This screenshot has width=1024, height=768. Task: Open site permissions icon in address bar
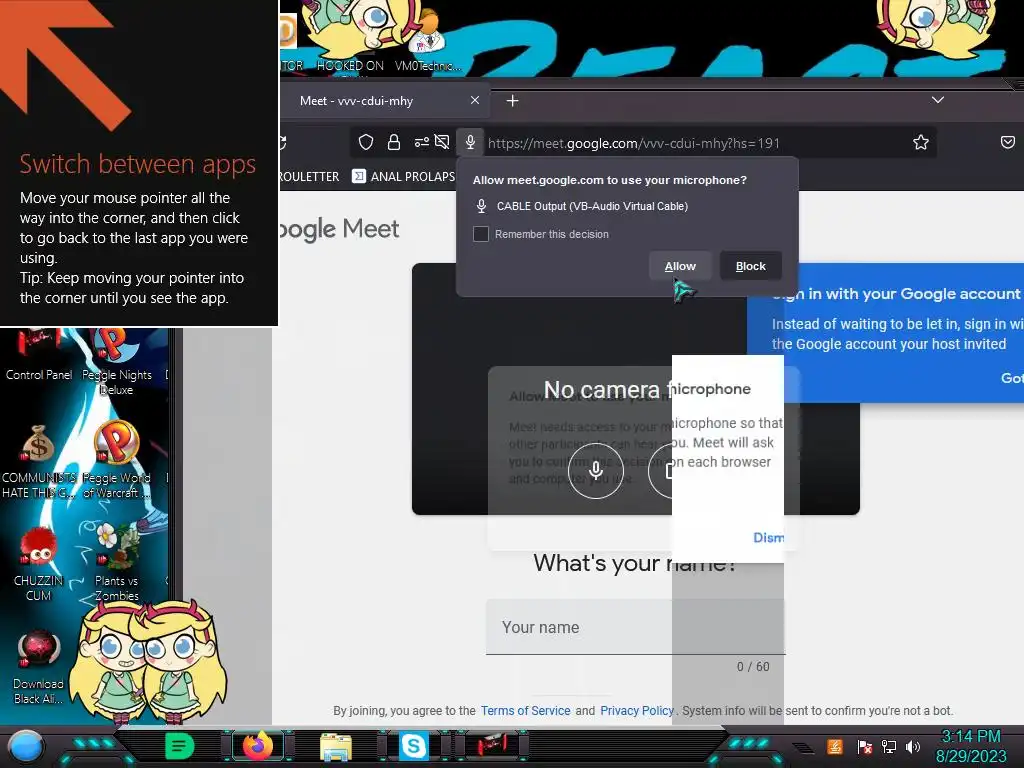(x=422, y=142)
